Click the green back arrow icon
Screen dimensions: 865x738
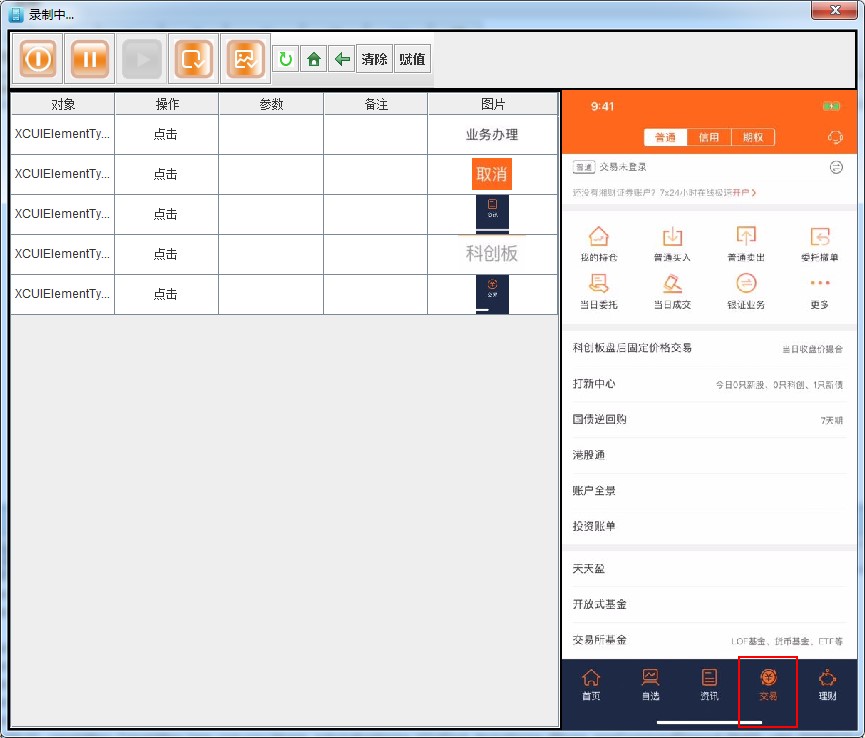tap(342, 60)
